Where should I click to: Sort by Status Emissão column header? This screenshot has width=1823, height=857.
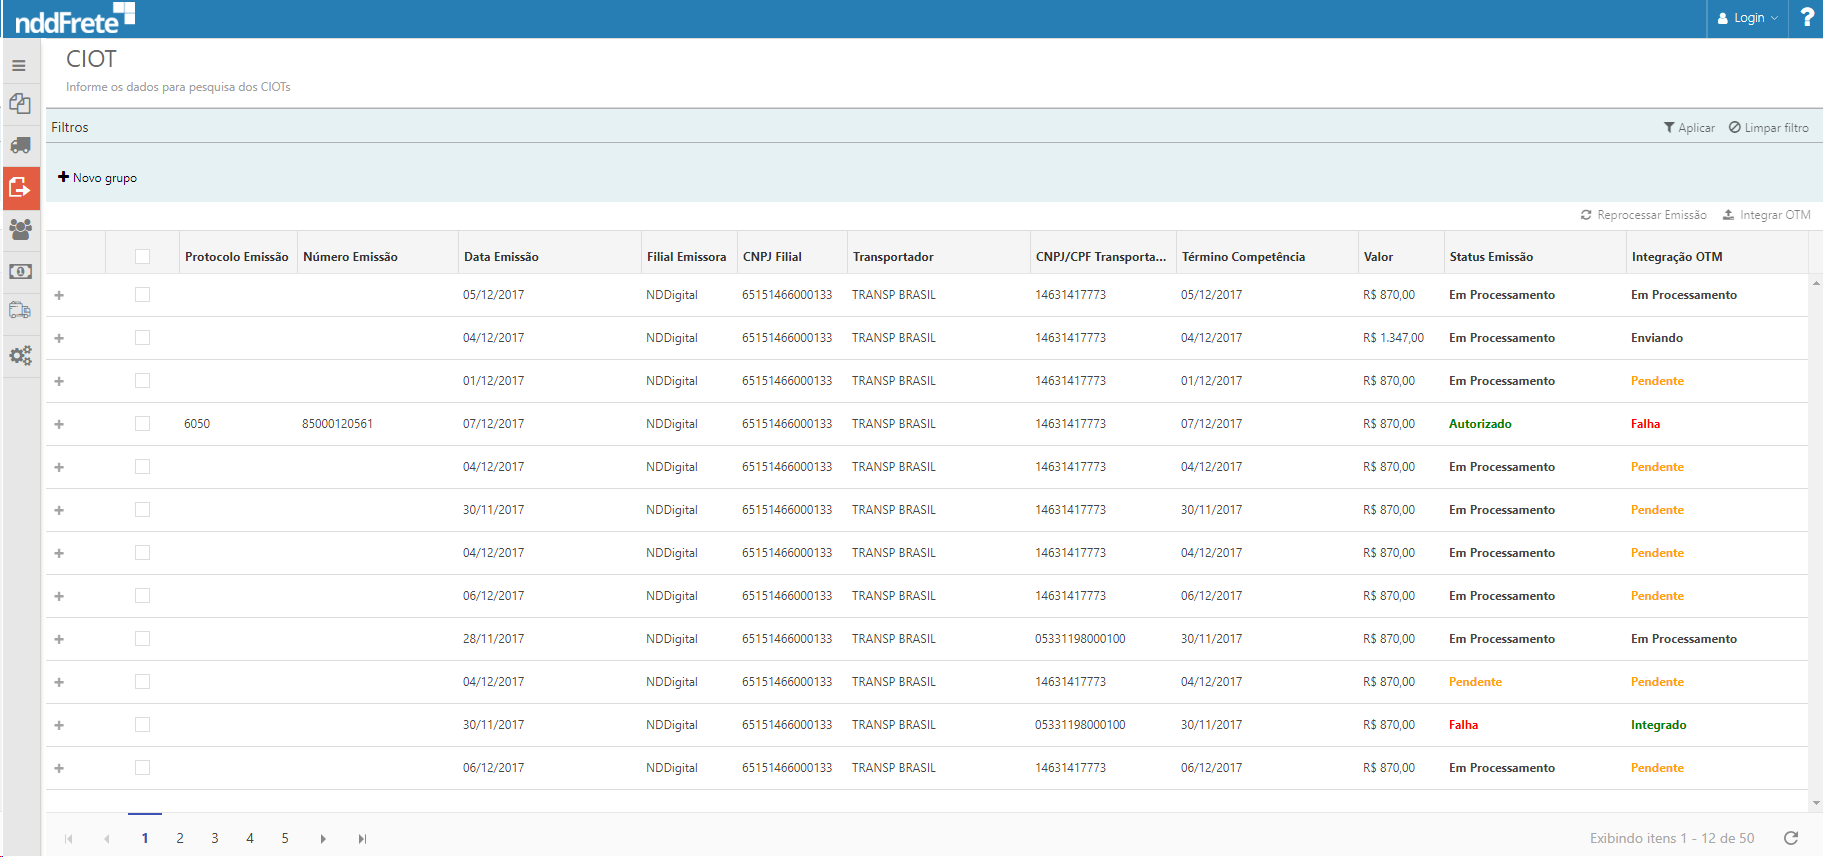1490,257
